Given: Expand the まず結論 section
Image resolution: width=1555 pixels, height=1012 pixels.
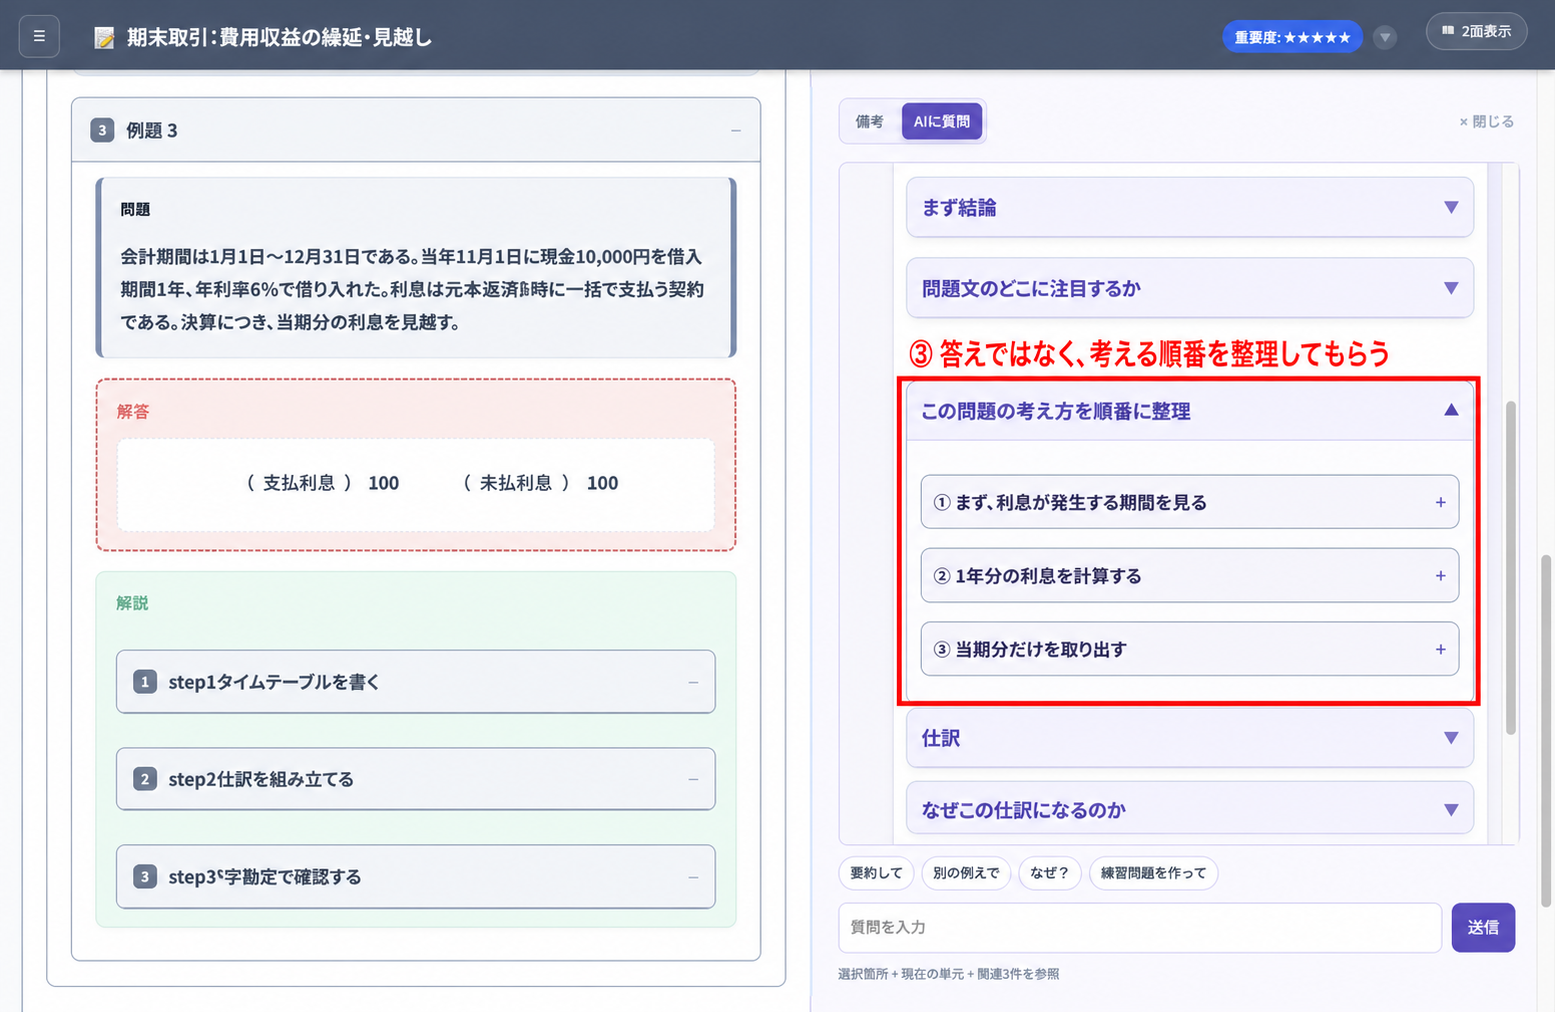Looking at the screenshot, I should point(1189,207).
